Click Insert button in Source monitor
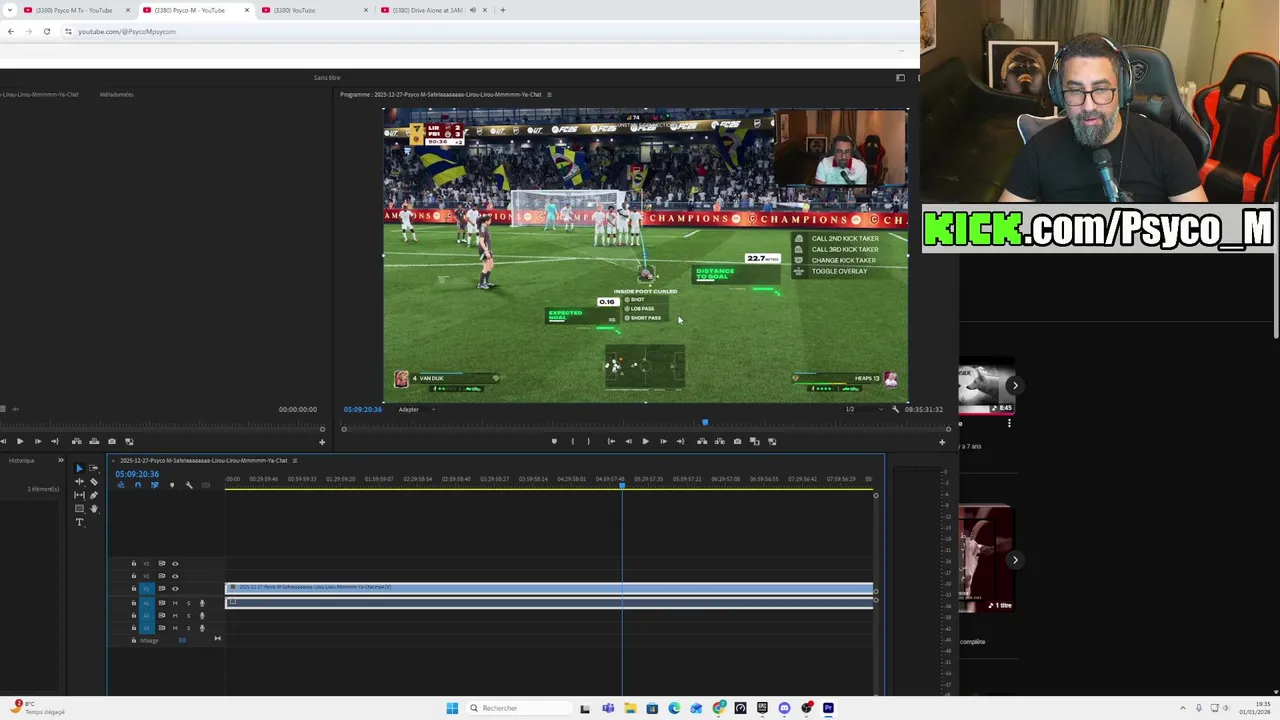Viewport: 1280px width, 720px height. 77,441
